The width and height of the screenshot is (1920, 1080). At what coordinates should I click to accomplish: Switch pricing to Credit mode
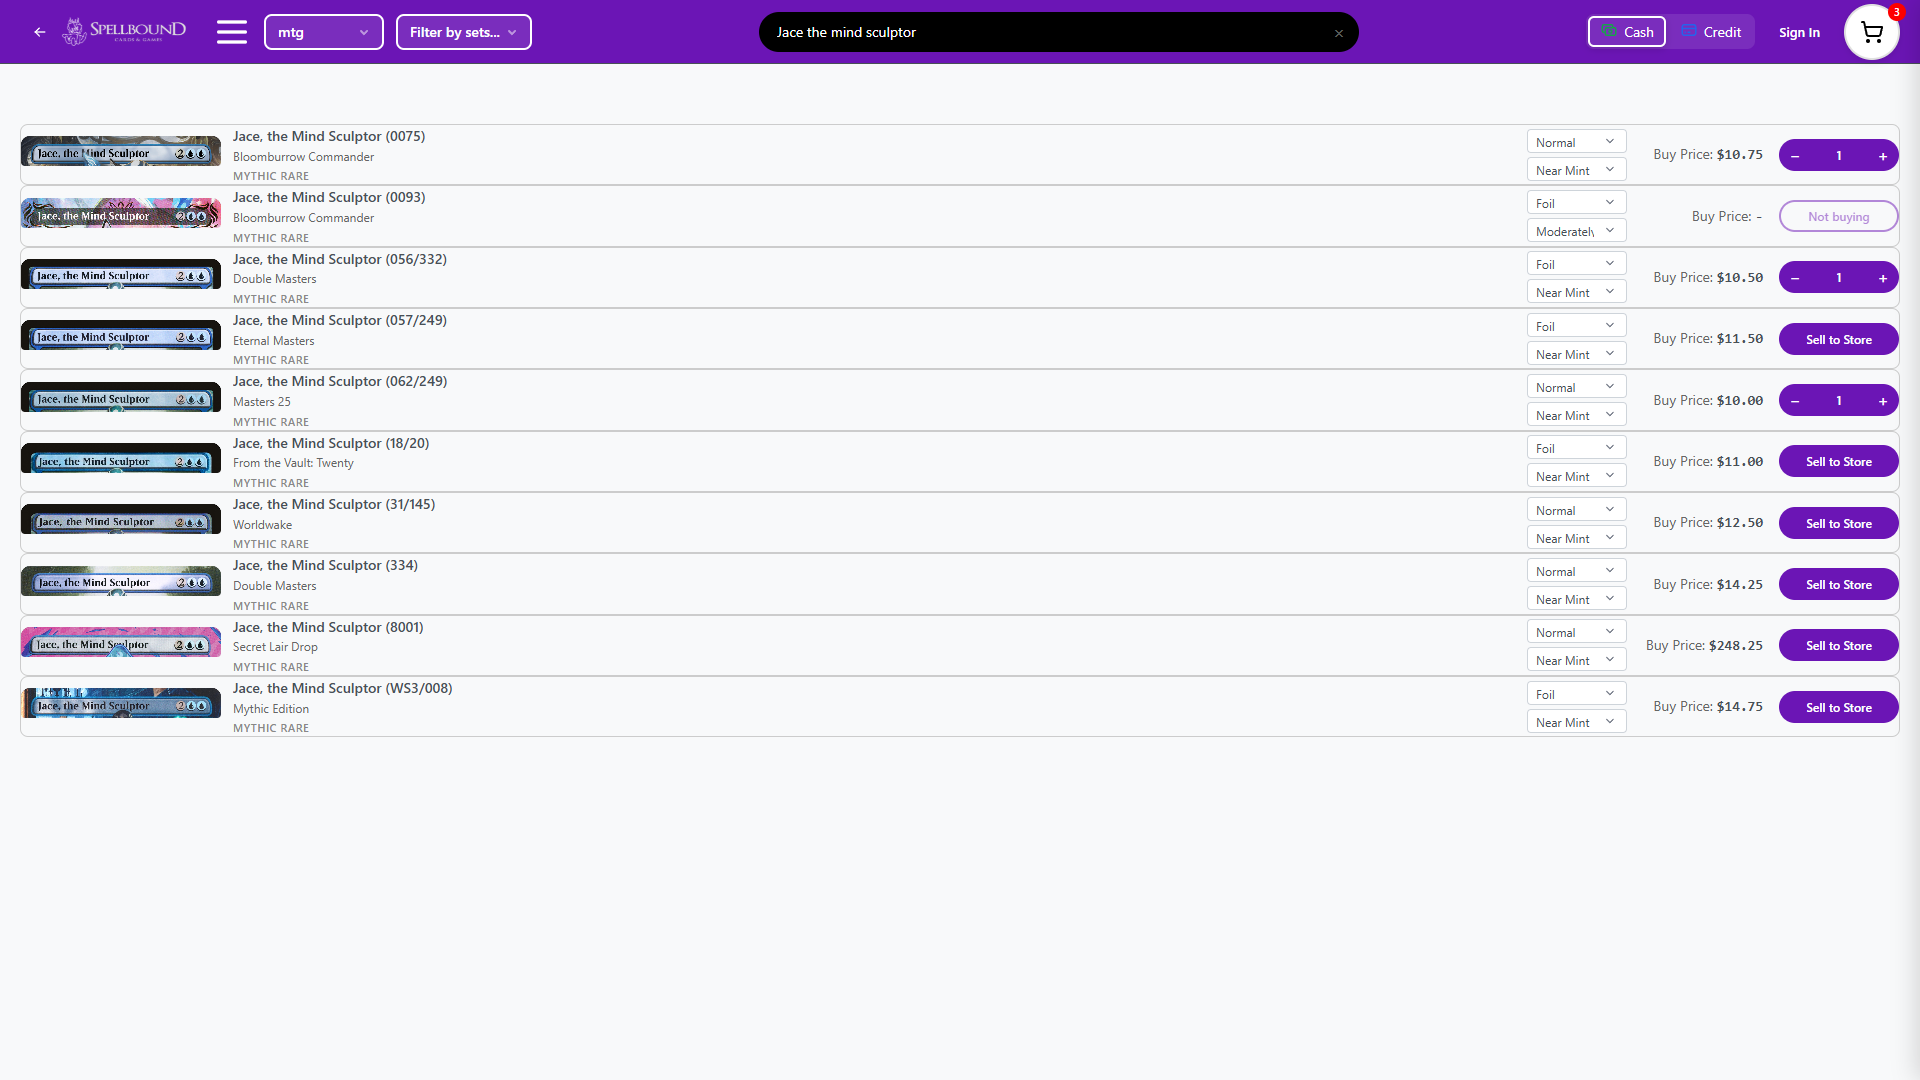(x=1710, y=31)
